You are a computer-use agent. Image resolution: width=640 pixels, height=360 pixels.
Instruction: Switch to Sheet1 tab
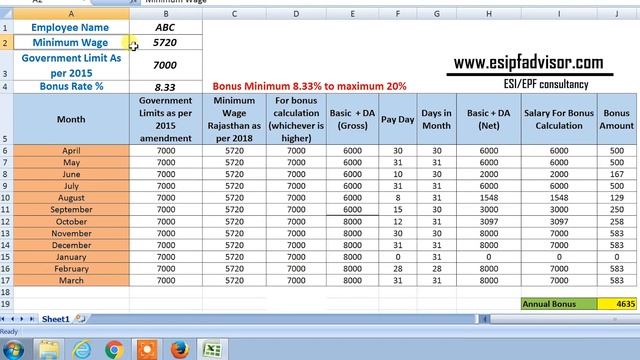pos(56,319)
